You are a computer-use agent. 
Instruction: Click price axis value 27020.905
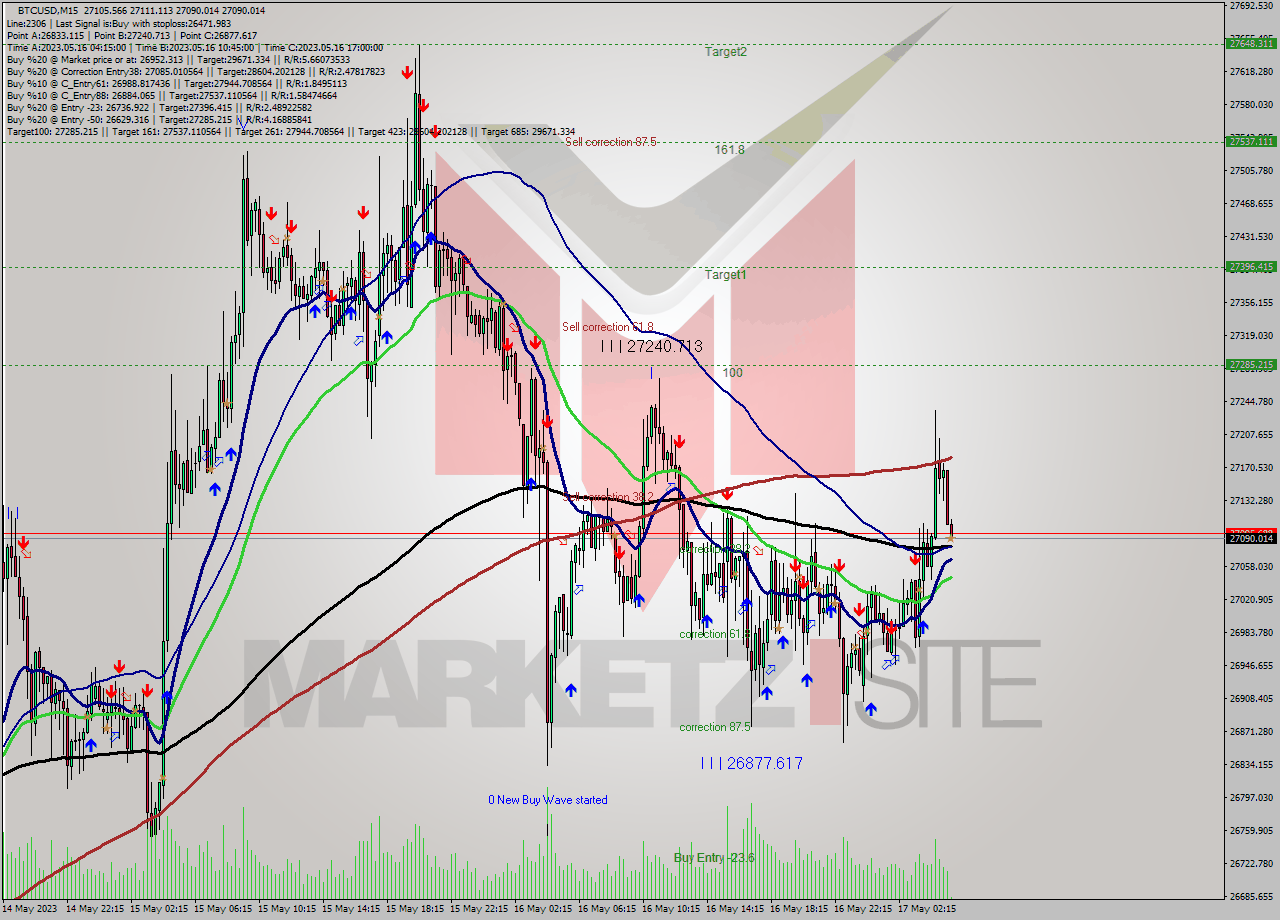(1252, 599)
